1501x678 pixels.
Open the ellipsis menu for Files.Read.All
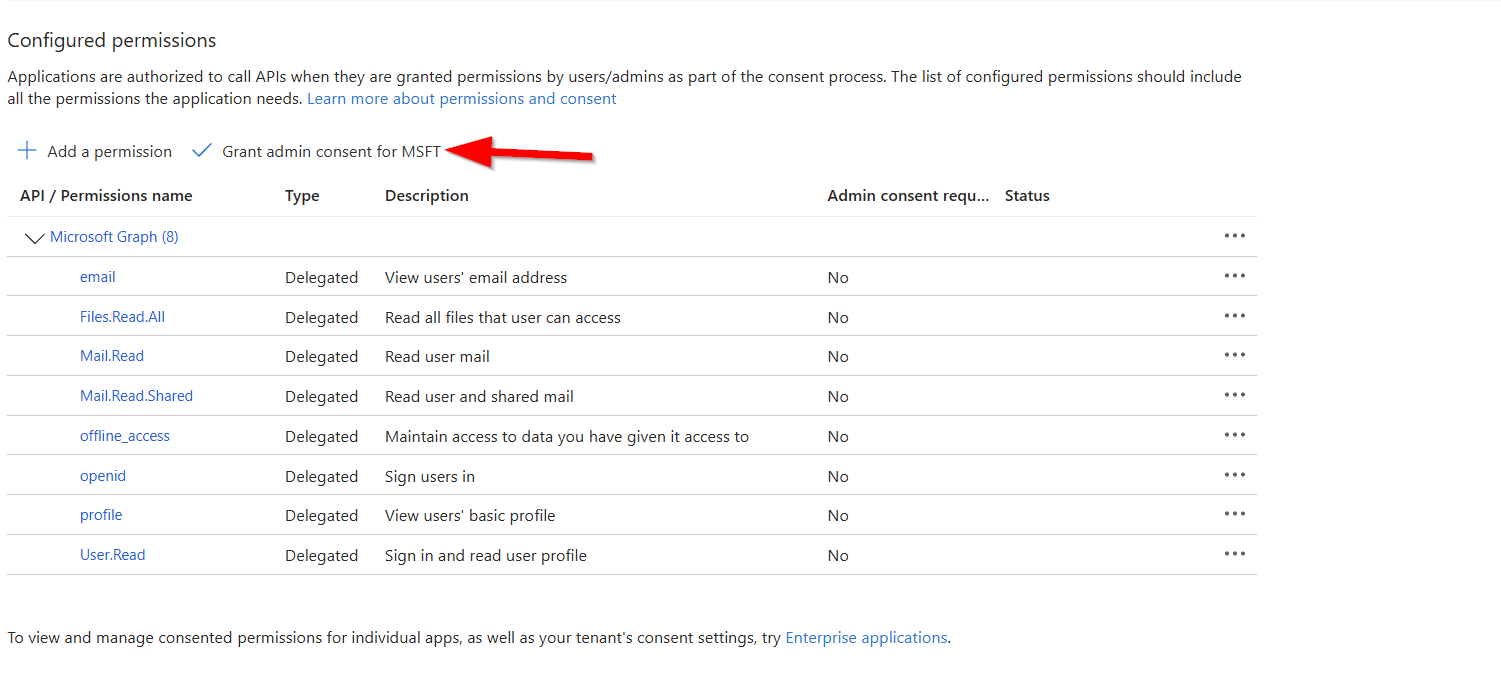[1235, 316]
